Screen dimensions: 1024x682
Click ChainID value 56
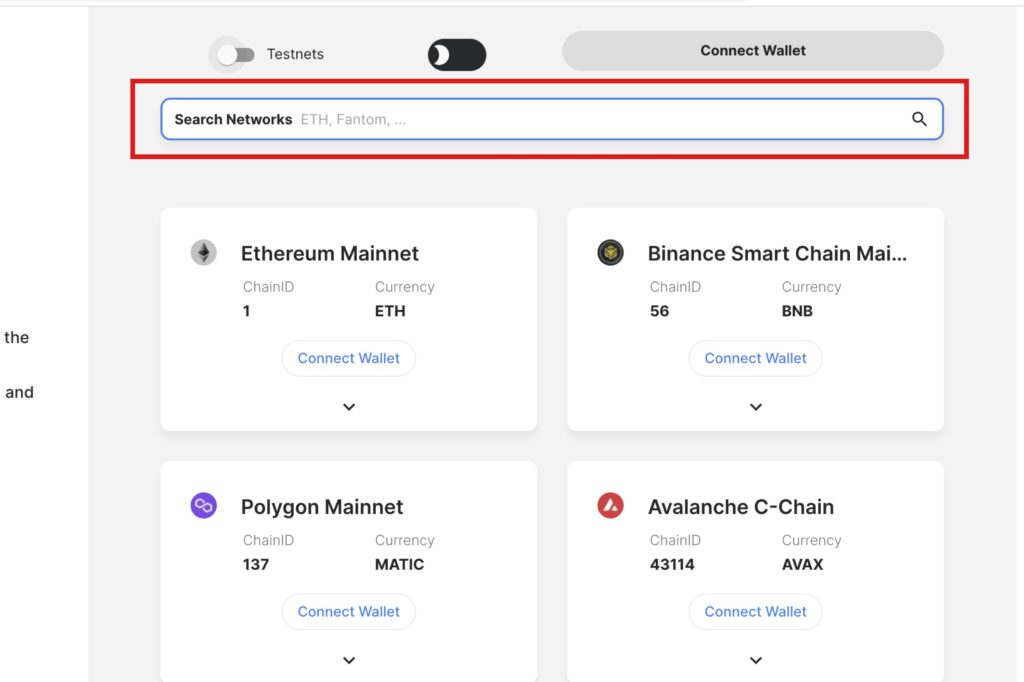659,311
